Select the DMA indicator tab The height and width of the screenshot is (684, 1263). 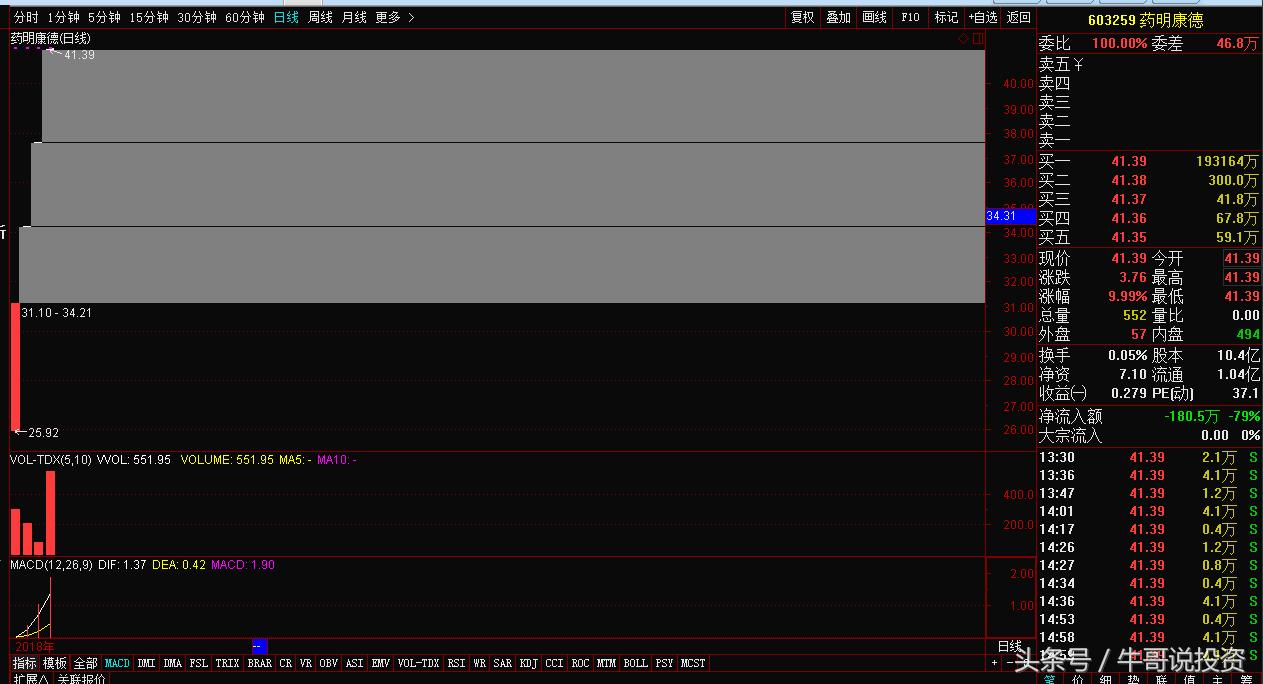click(172, 663)
